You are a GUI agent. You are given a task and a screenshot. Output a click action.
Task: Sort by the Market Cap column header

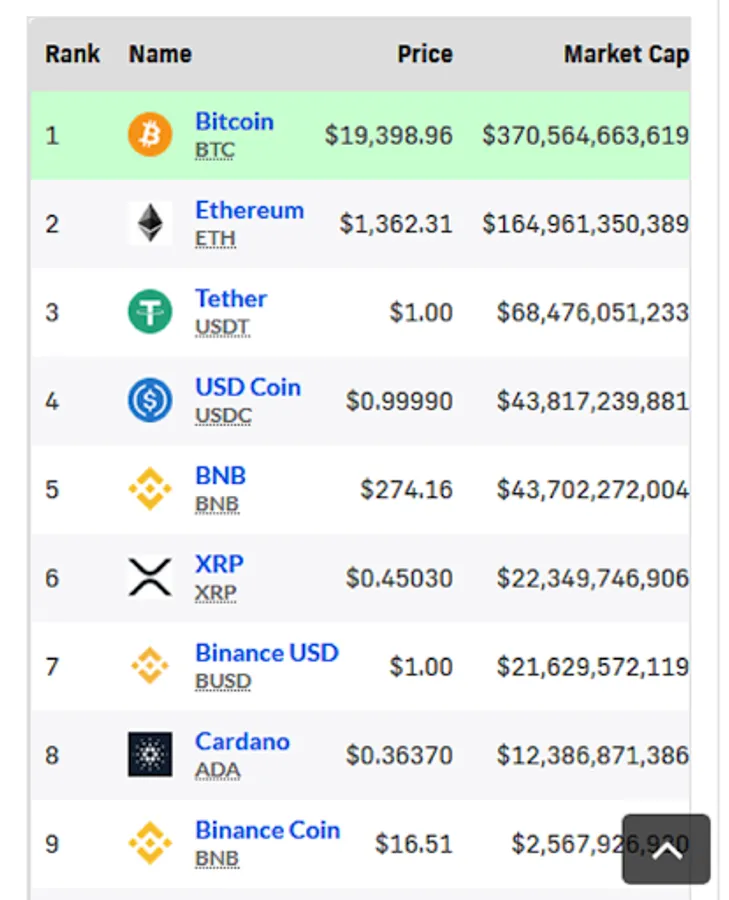(x=625, y=54)
